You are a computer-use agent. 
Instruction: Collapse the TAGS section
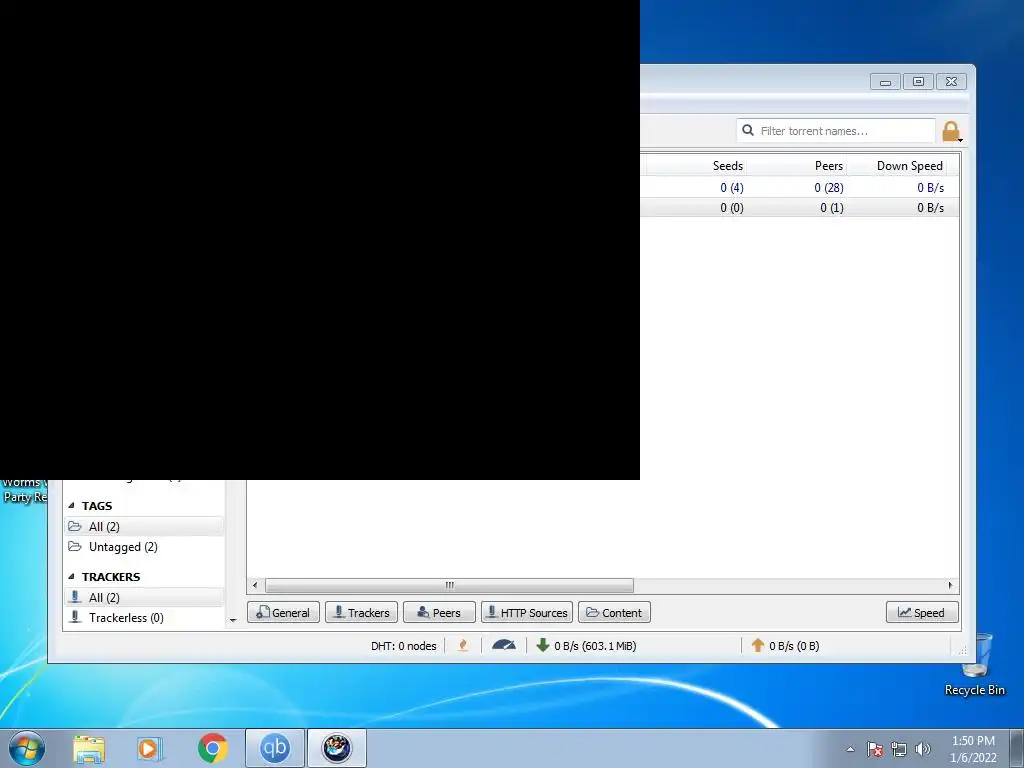(71, 505)
